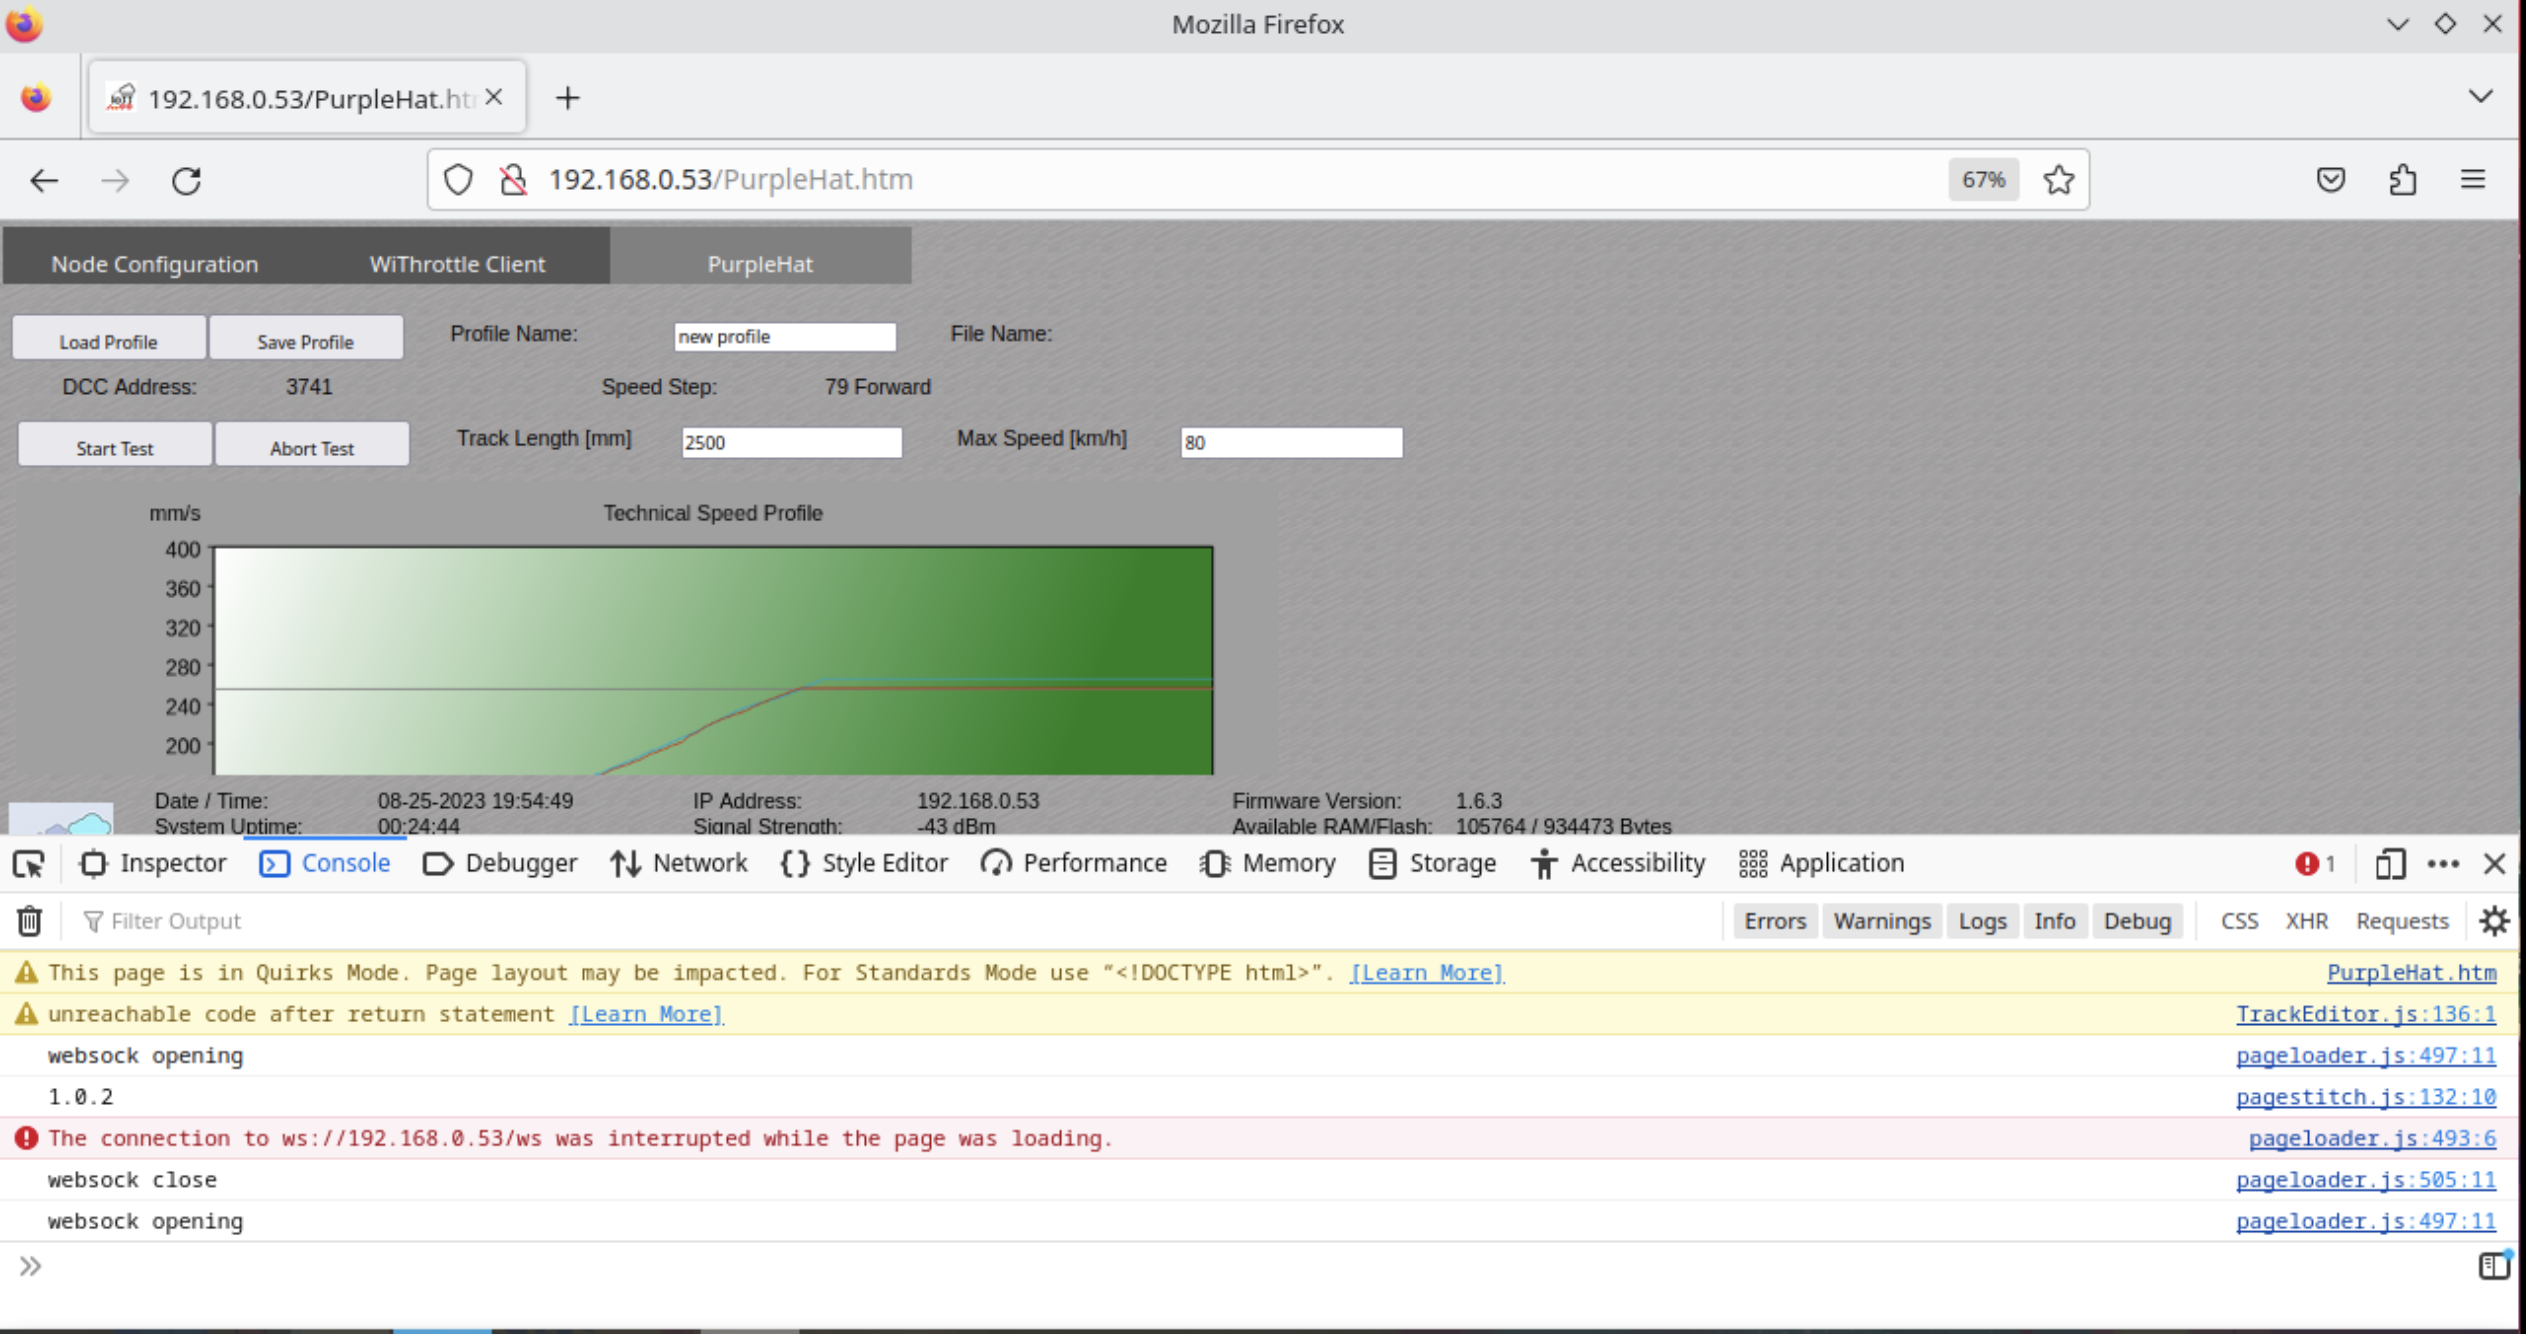Toggle the Info filter
Viewport: 2526px width, 1334px height.
pyautogui.click(x=2054, y=921)
